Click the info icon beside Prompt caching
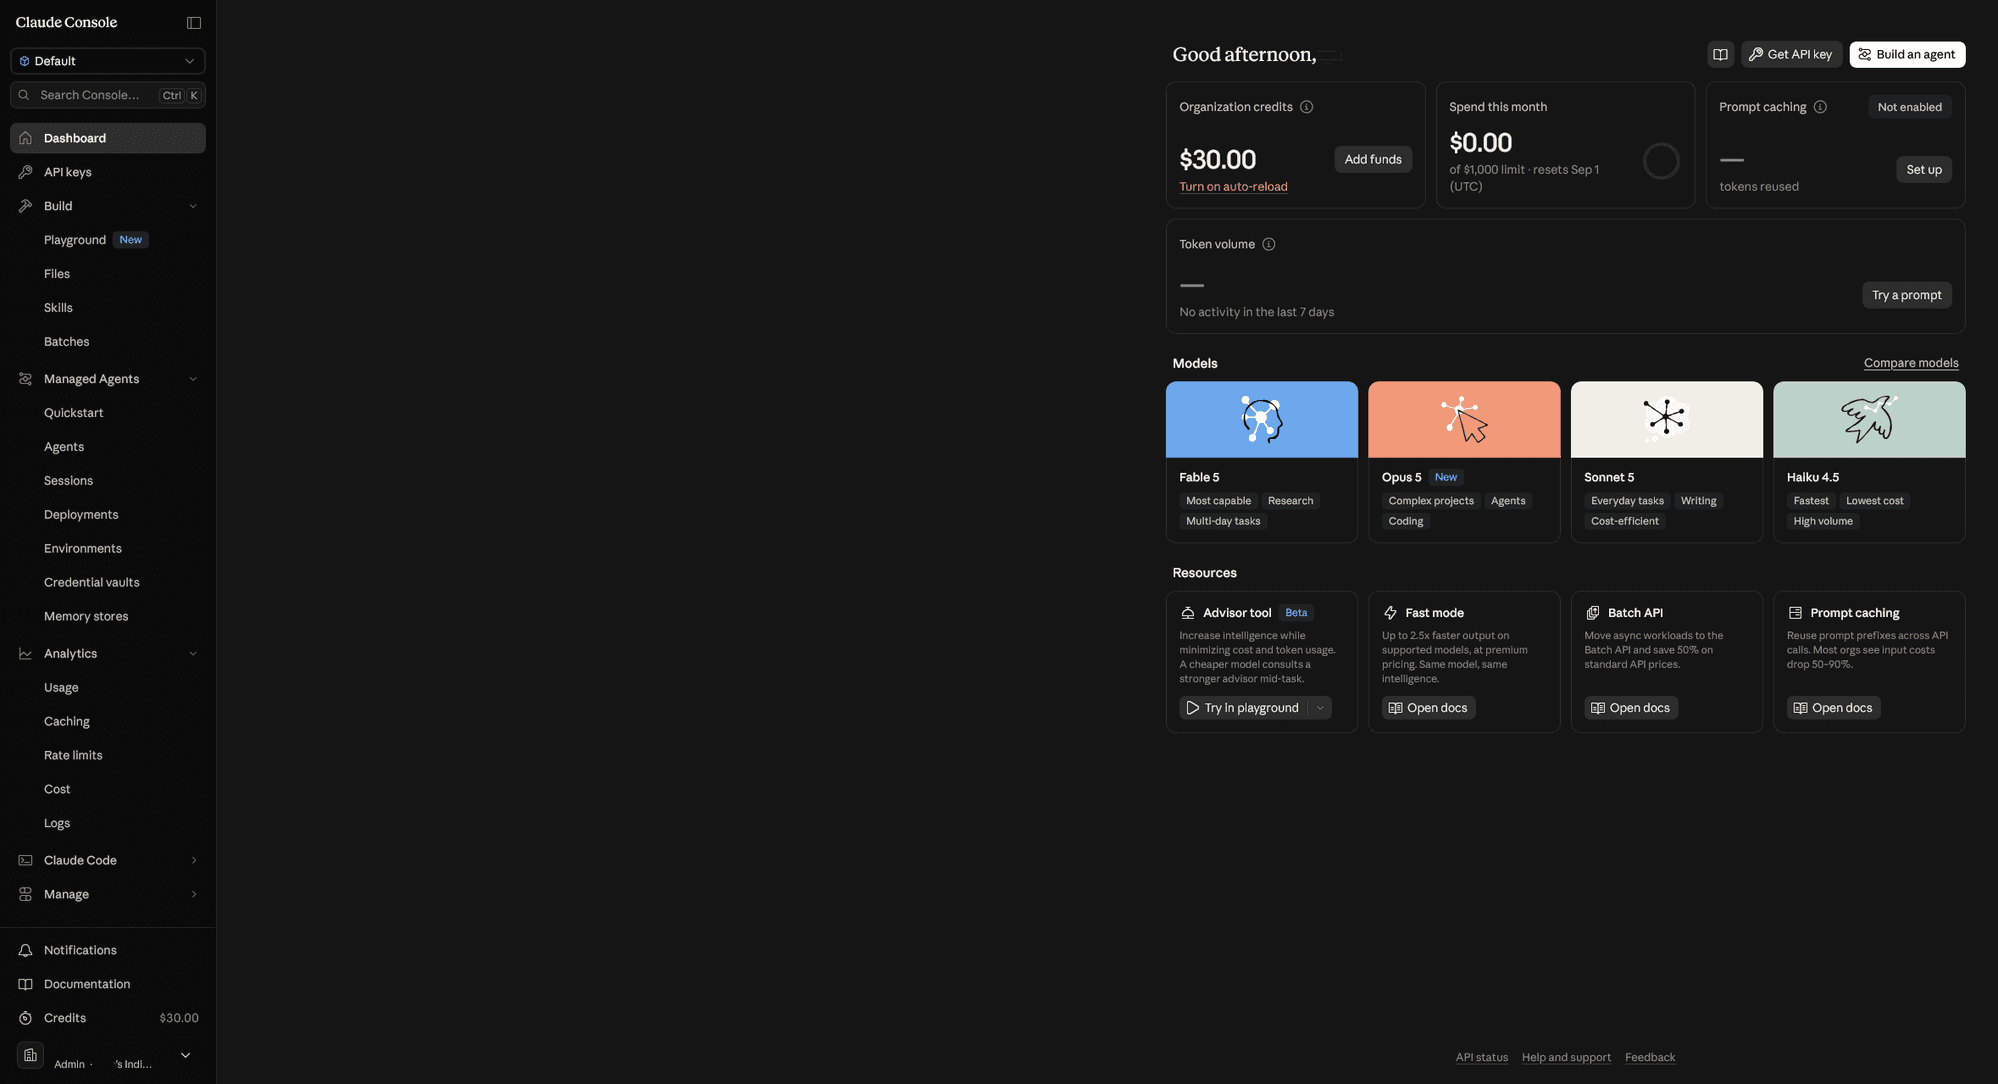The image size is (1998, 1084). [1820, 107]
